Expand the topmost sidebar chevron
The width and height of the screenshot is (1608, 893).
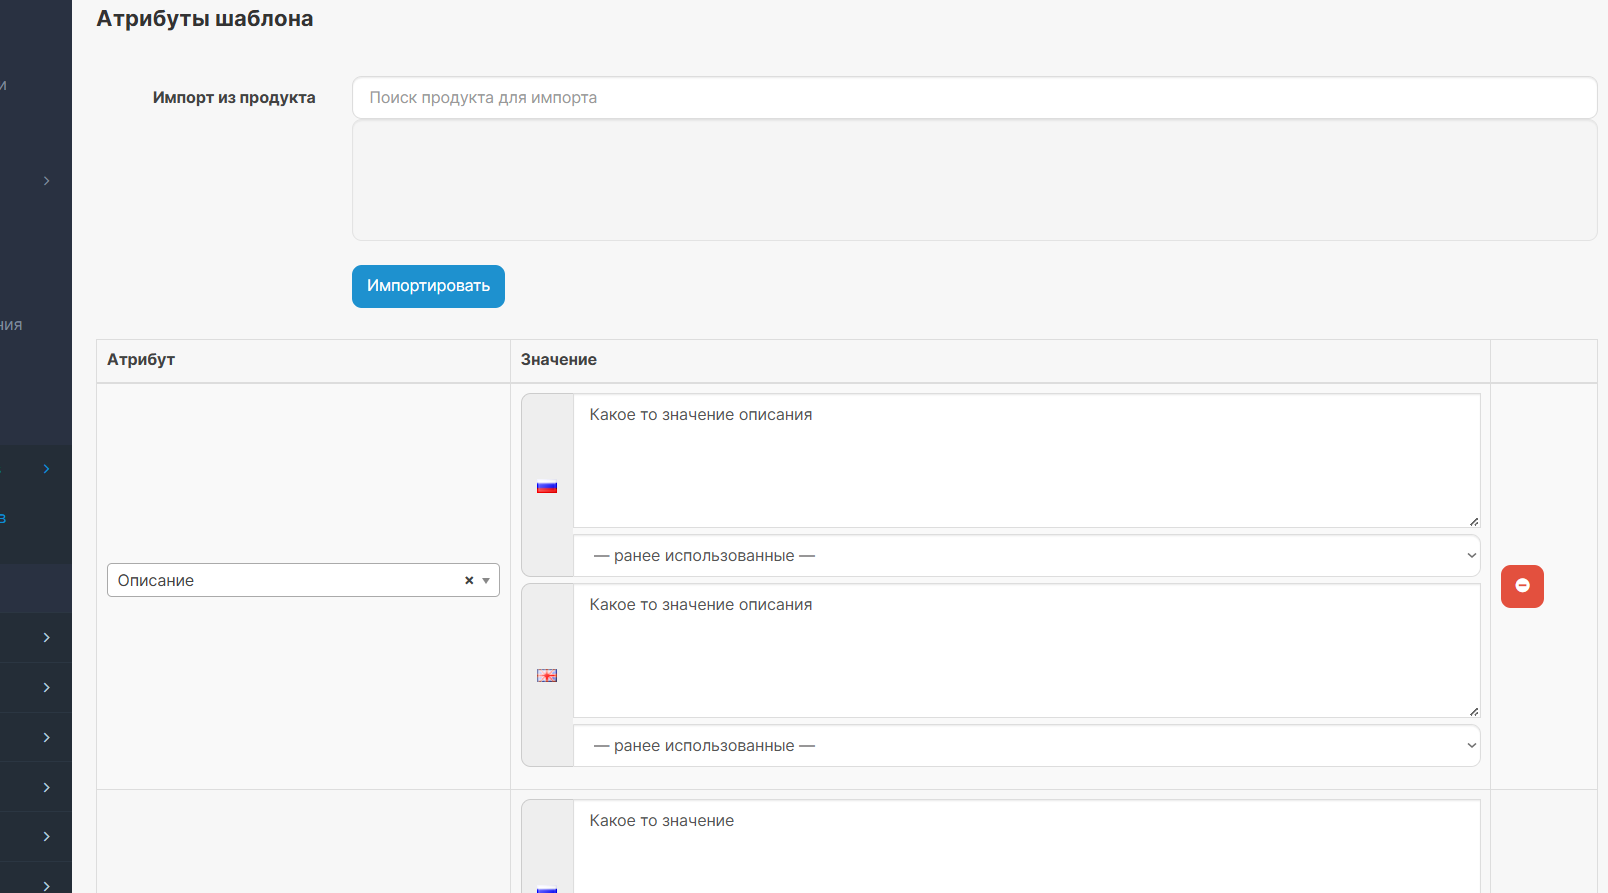click(x=46, y=181)
